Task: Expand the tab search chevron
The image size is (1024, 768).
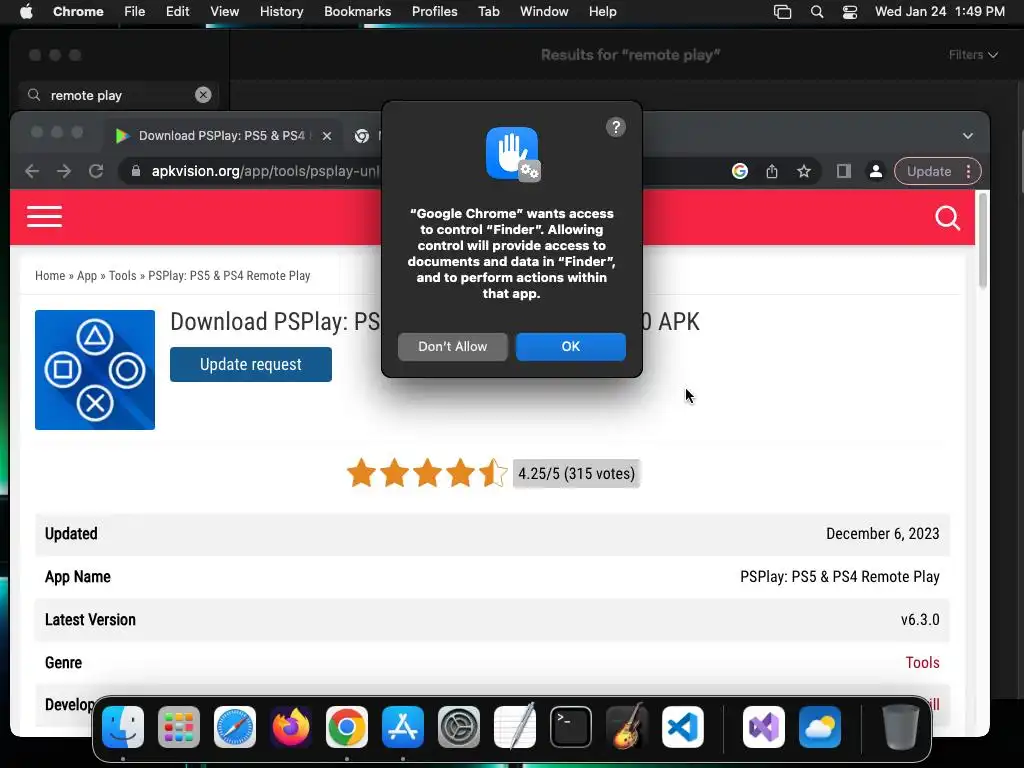Action: (x=968, y=136)
